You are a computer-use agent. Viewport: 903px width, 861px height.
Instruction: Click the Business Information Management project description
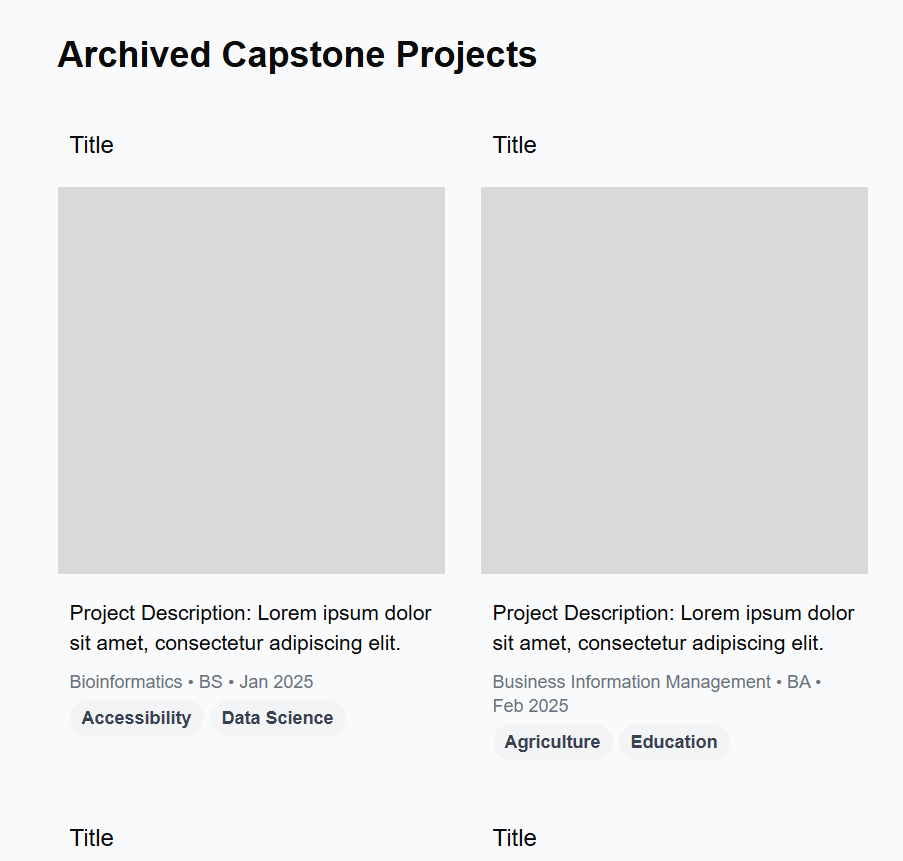coord(674,628)
